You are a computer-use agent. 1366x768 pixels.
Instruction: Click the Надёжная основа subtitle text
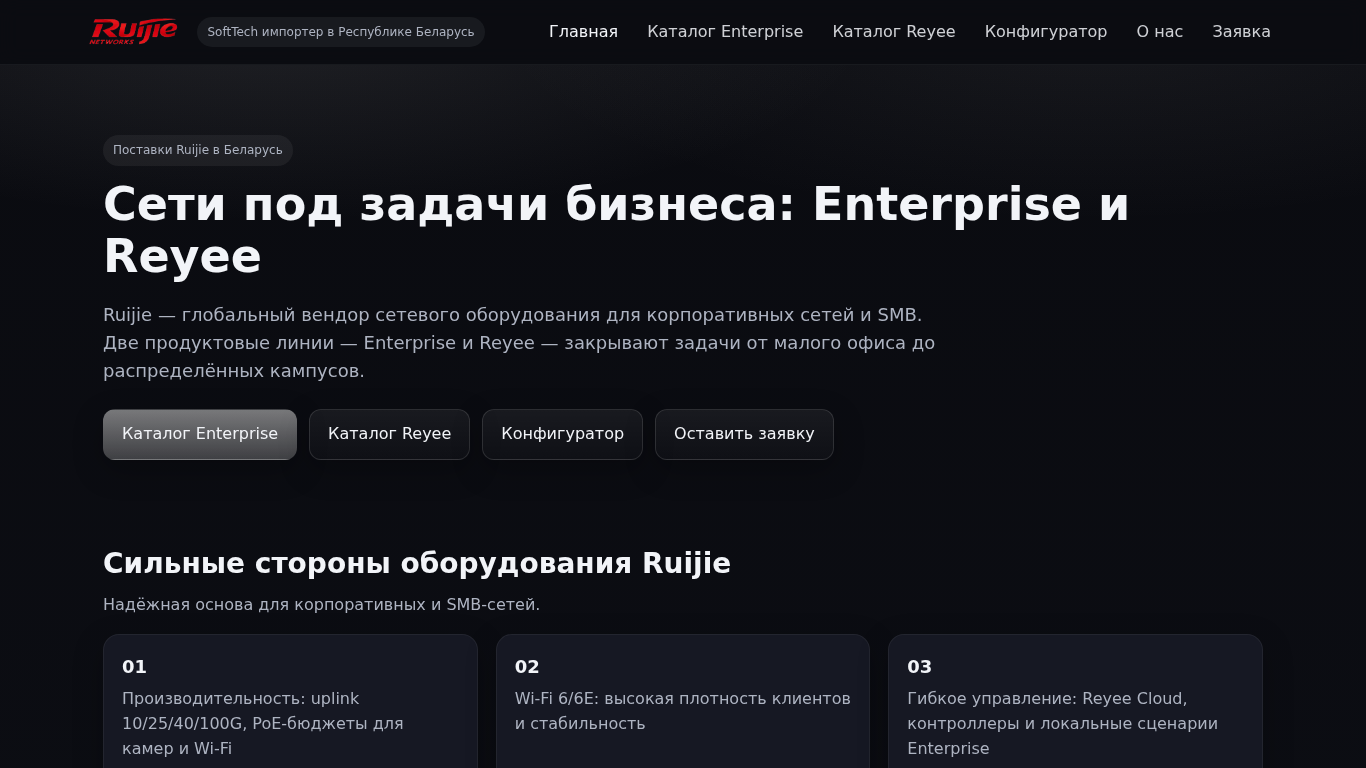coord(321,604)
